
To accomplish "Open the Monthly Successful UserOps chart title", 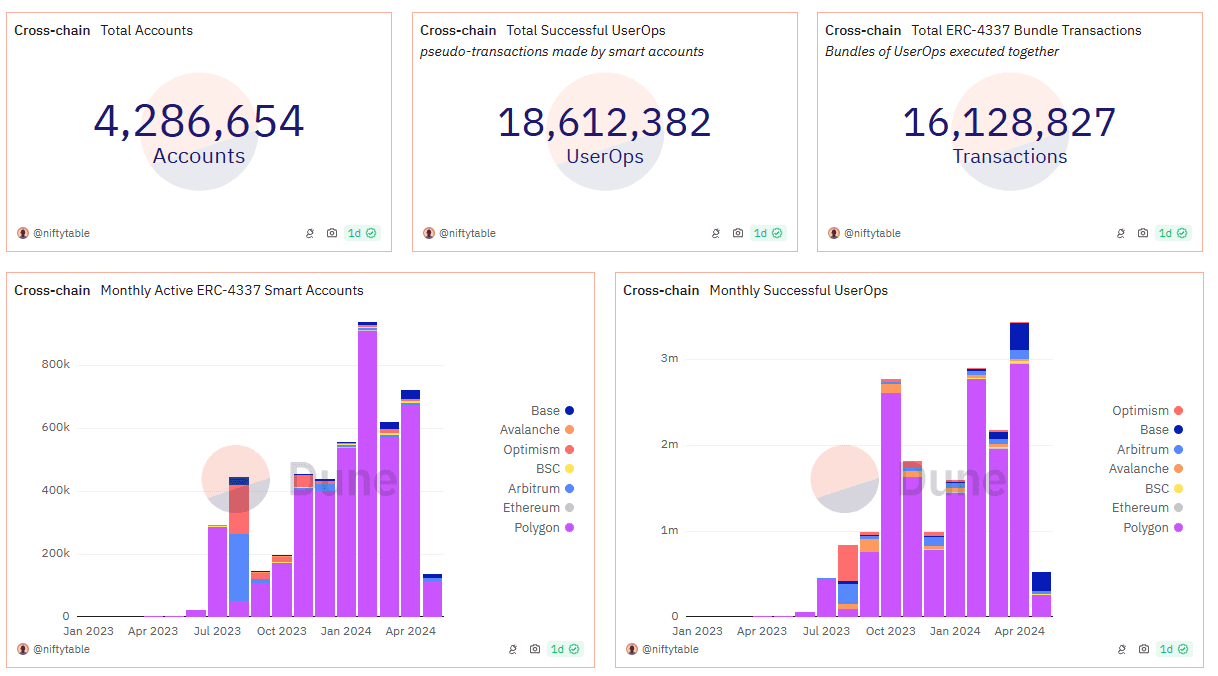I will point(798,291).
